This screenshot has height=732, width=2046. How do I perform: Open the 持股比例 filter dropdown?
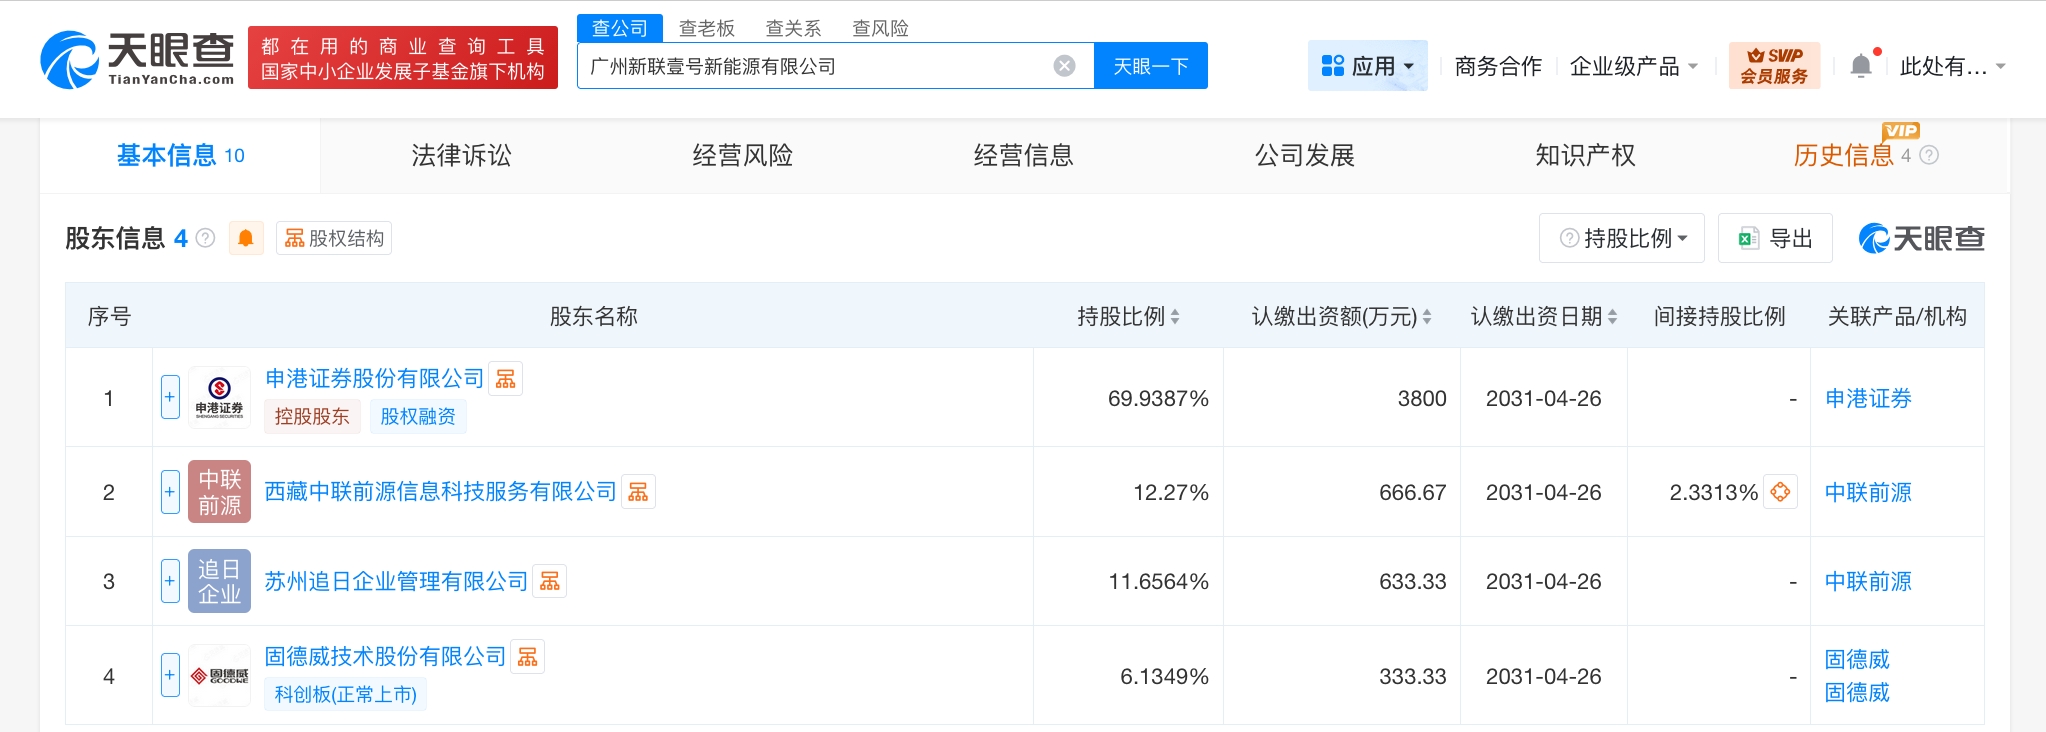pos(1622,238)
